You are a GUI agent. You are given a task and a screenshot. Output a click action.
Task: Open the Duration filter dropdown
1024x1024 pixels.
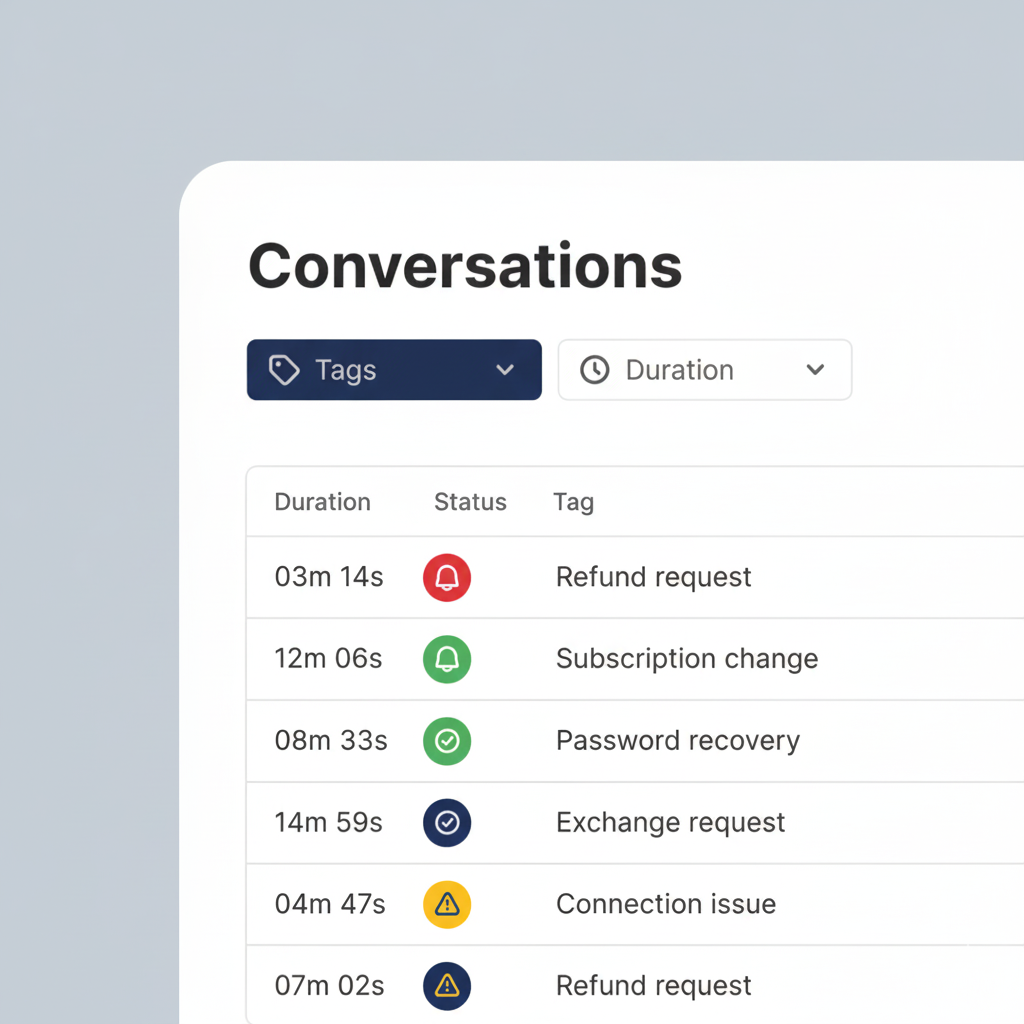pos(704,370)
